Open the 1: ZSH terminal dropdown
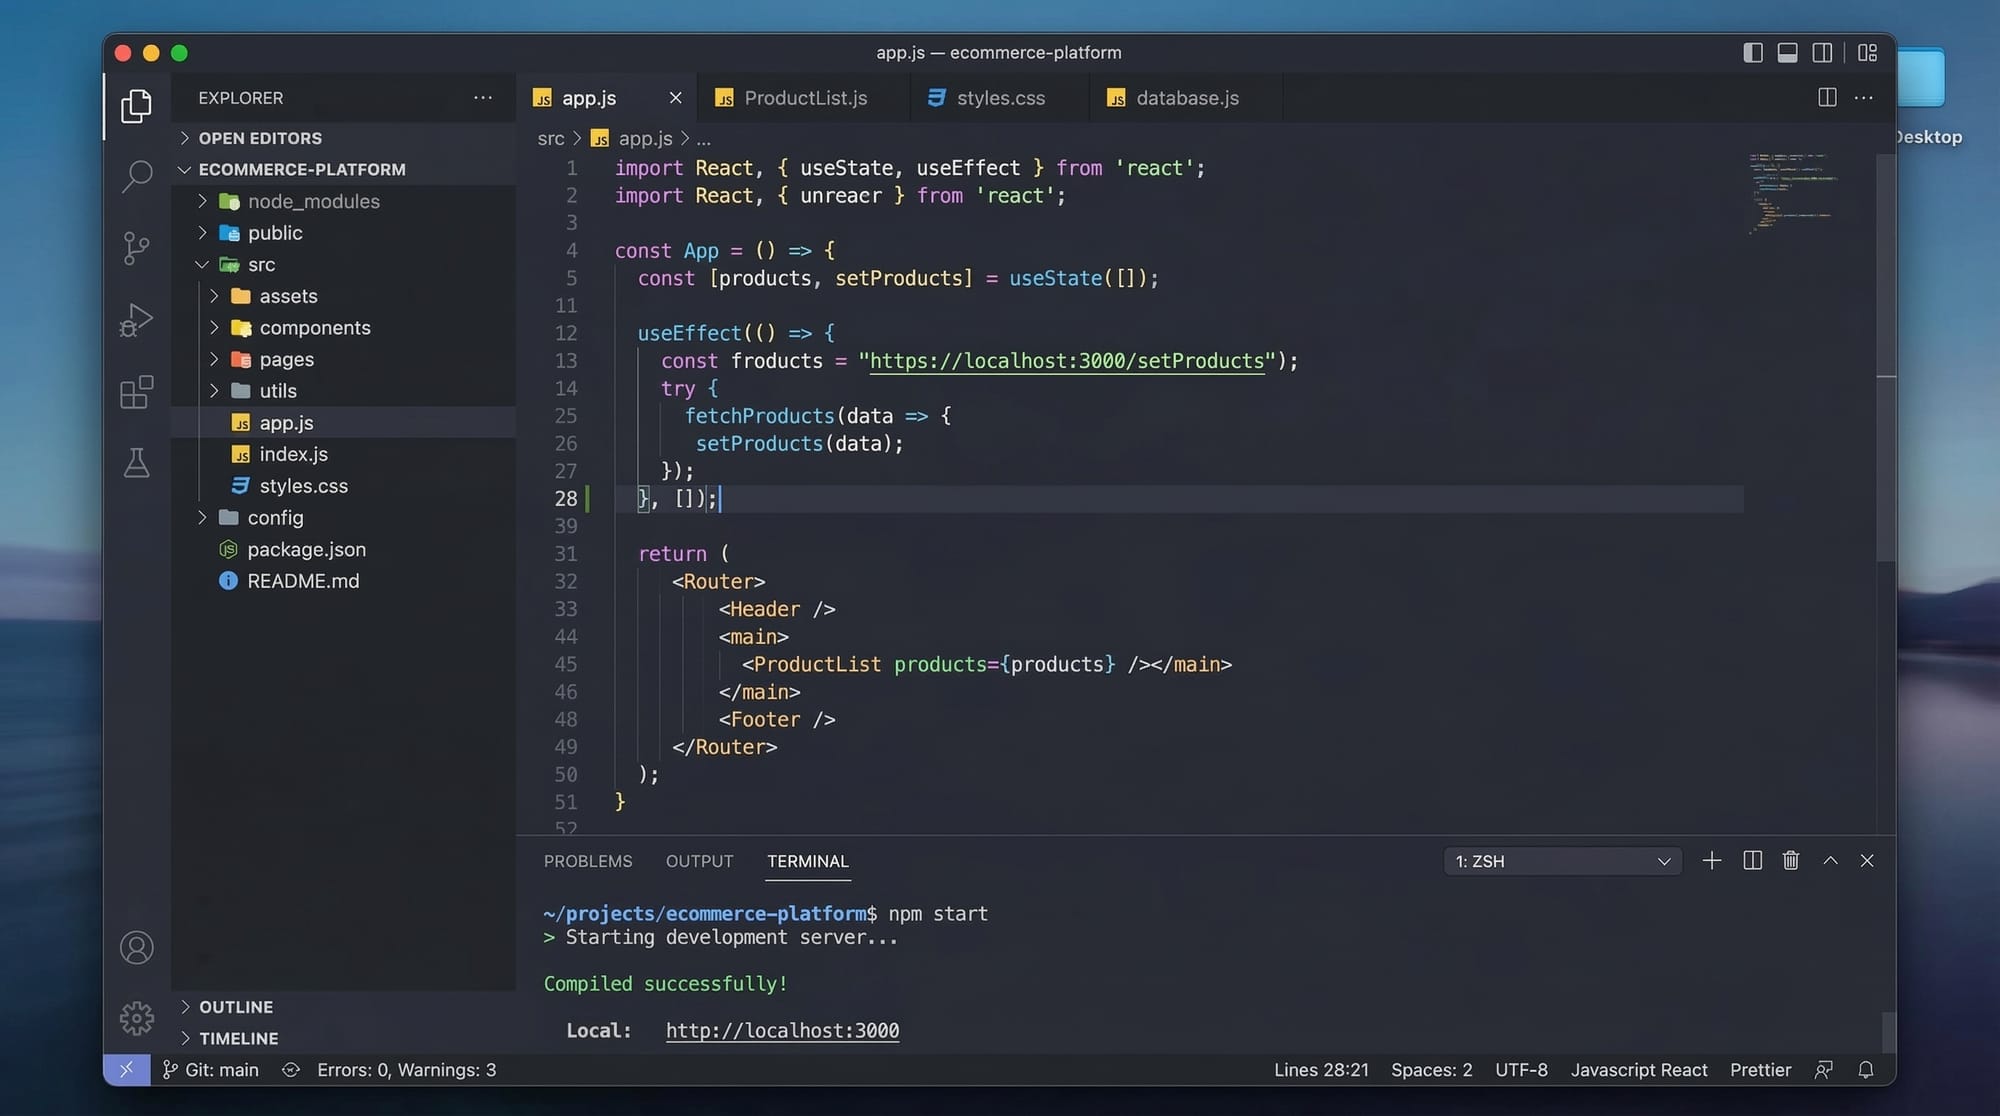 pos(1562,861)
